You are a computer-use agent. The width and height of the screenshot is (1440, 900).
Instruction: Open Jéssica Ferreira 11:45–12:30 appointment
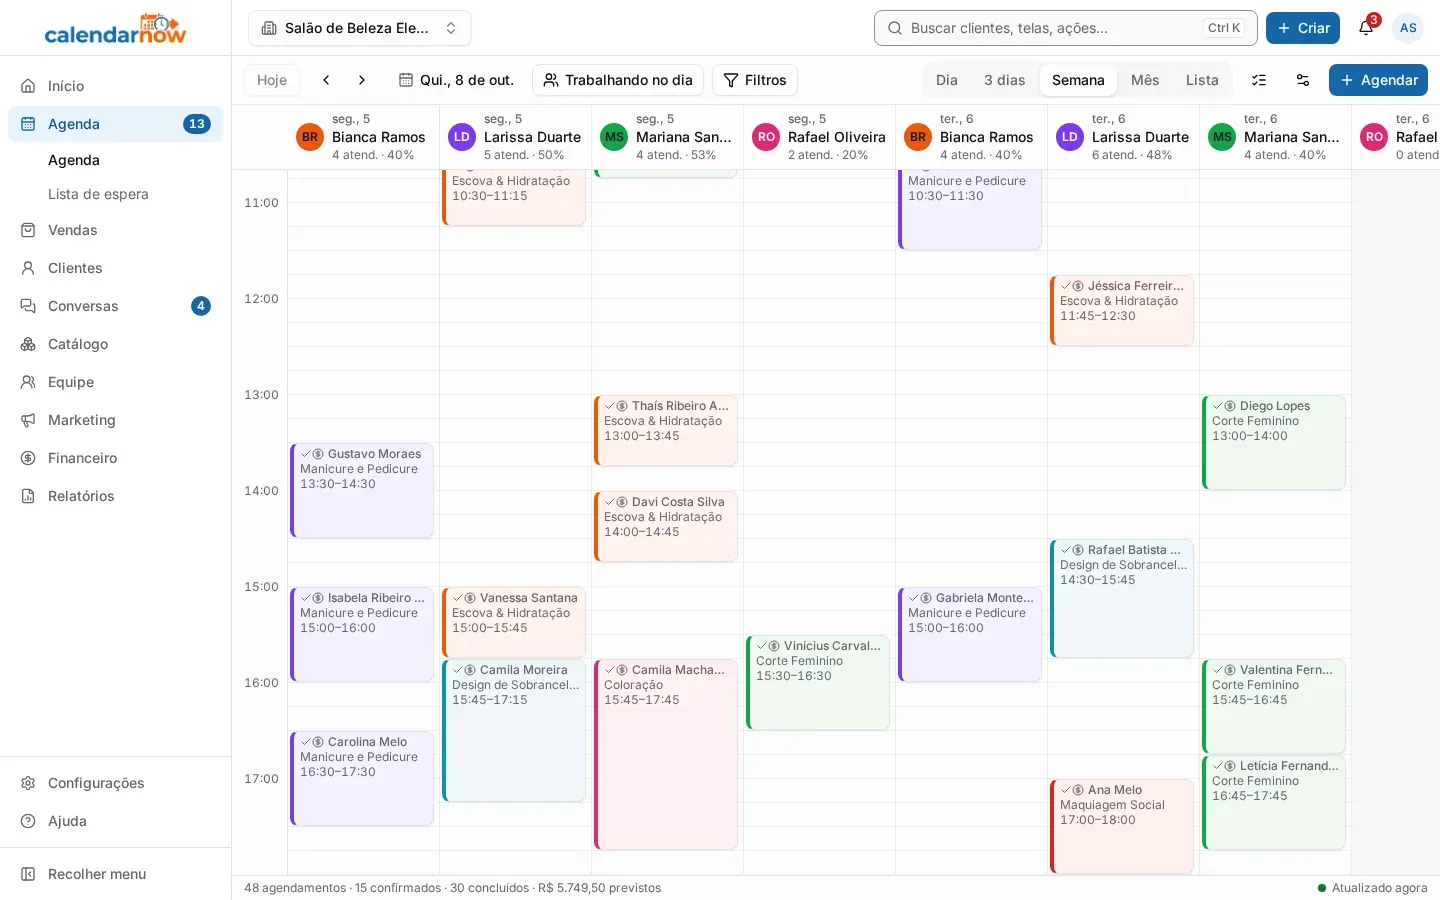(1122, 310)
